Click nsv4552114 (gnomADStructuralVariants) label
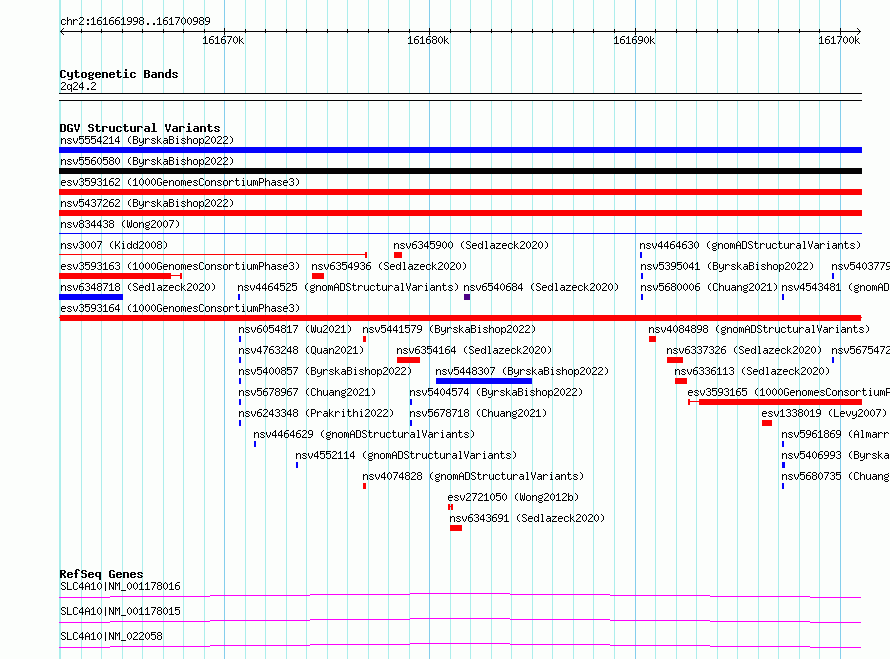This screenshot has width=890, height=659. (406, 455)
